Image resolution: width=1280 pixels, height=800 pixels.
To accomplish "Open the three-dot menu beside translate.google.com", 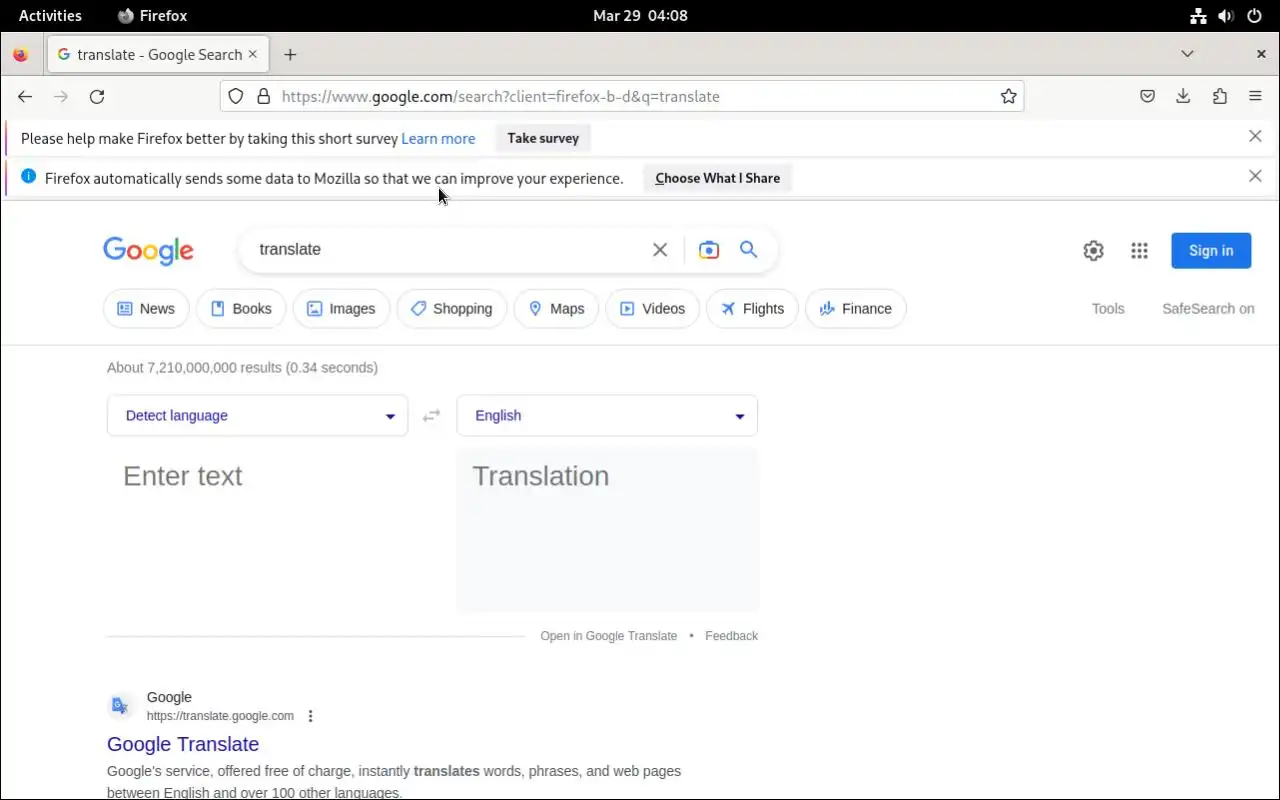I will pyautogui.click(x=311, y=716).
